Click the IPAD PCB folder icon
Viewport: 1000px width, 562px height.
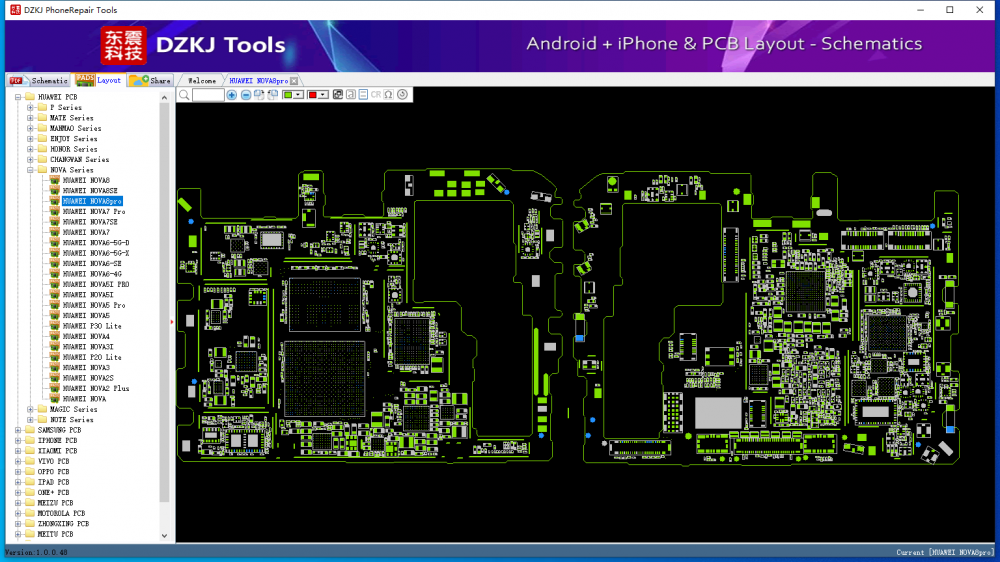point(30,482)
